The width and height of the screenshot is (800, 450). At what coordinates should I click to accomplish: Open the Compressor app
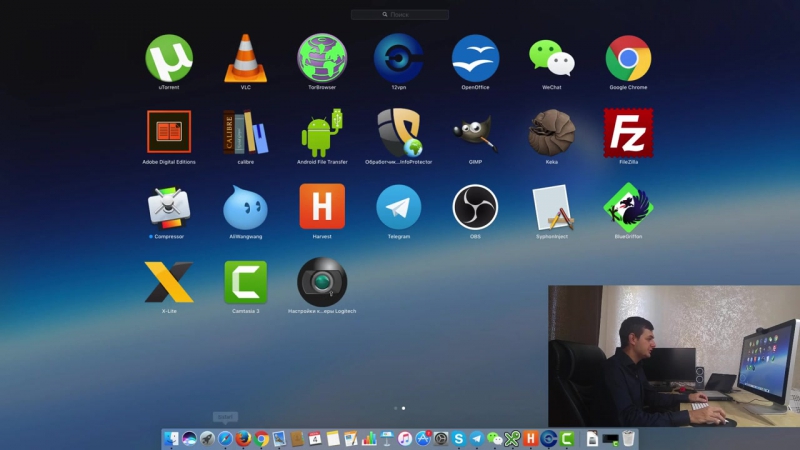coord(169,208)
